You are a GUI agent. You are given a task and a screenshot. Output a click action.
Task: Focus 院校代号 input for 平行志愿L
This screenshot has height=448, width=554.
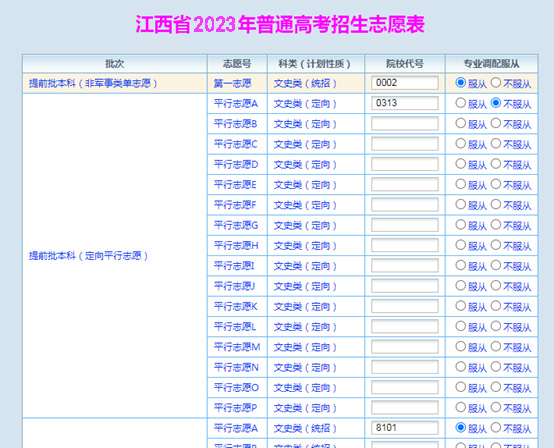[405, 326]
